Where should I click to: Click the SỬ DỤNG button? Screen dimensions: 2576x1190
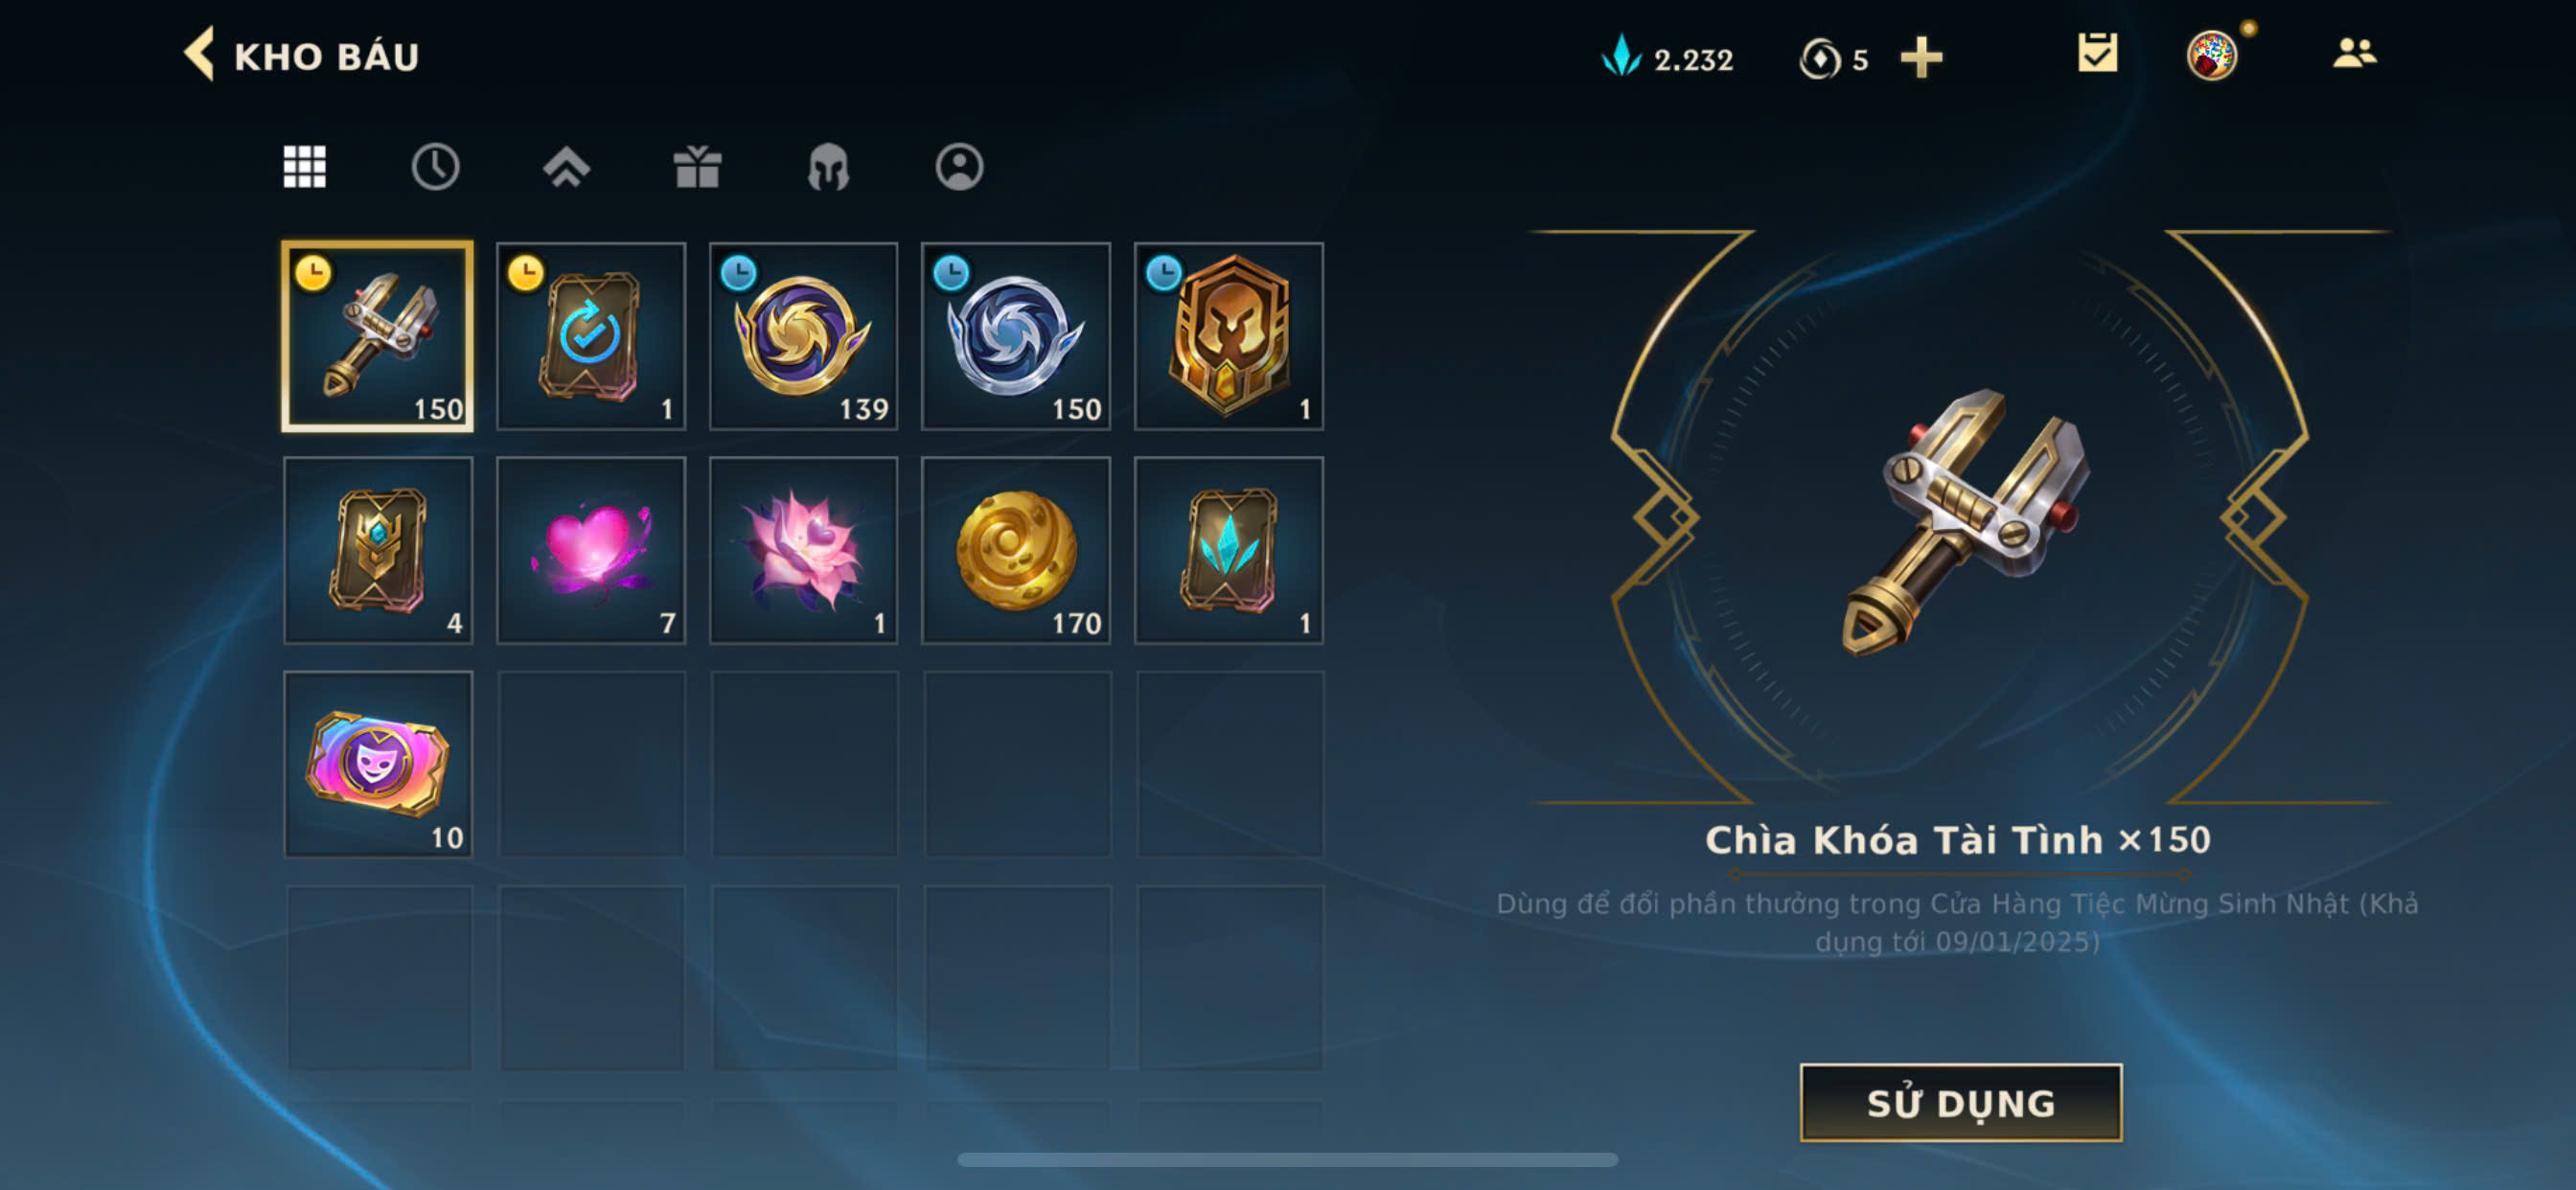(x=1960, y=1102)
